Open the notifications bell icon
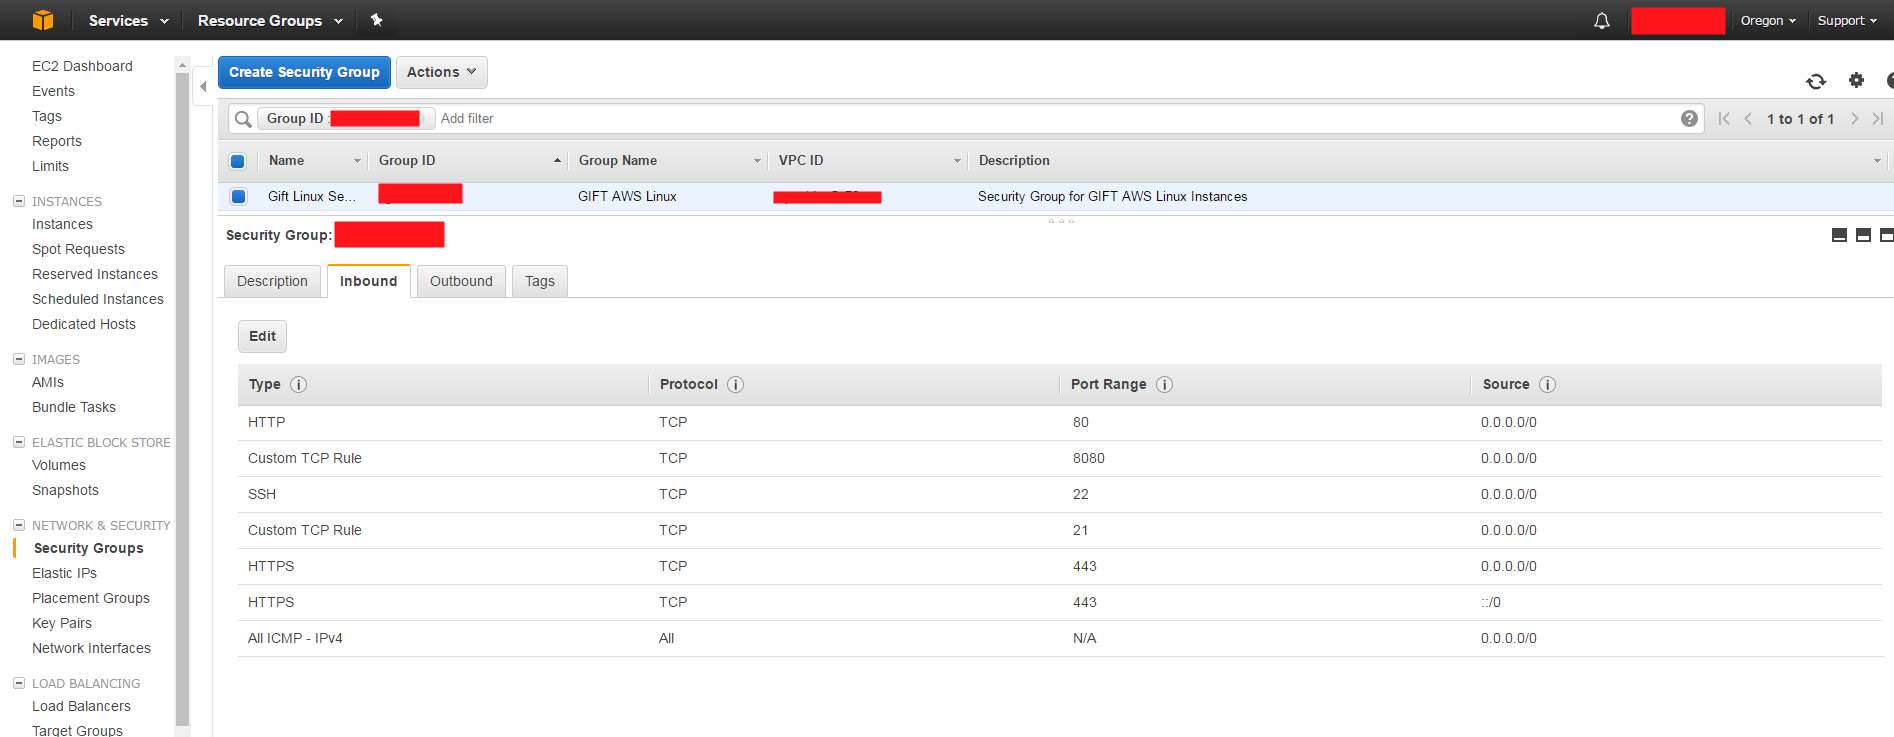Image resolution: width=1894 pixels, height=737 pixels. click(1602, 20)
